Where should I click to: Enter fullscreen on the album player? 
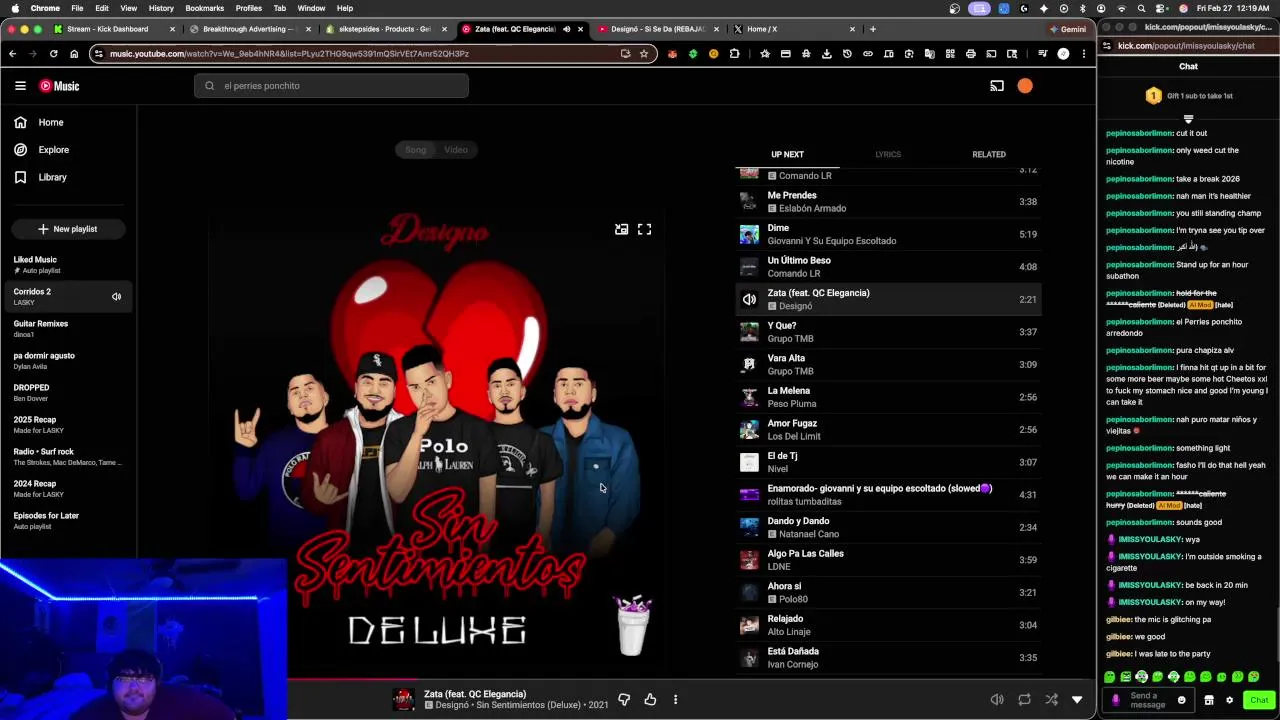coord(645,229)
